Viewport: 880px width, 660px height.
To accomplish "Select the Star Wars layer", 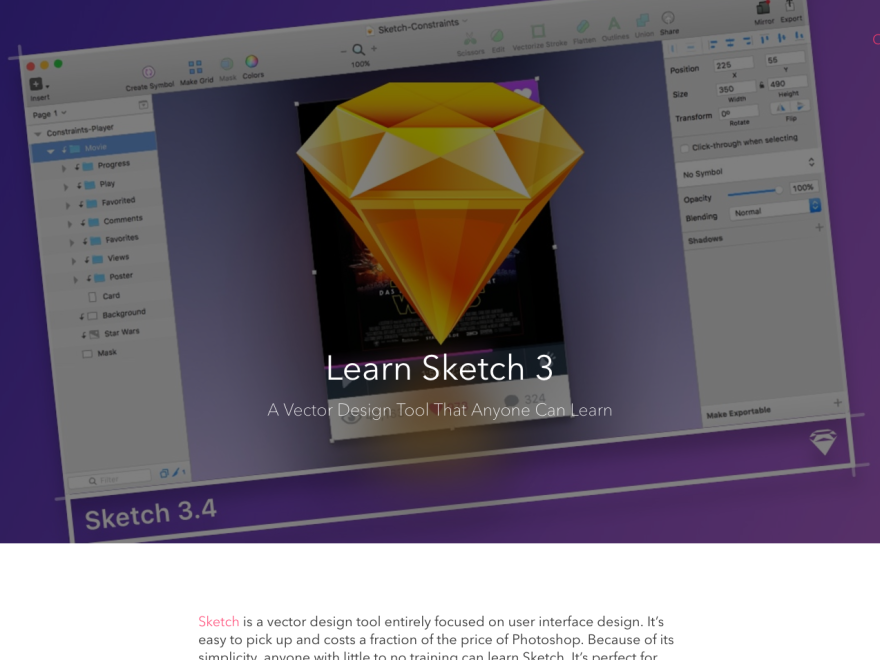I will (x=121, y=332).
